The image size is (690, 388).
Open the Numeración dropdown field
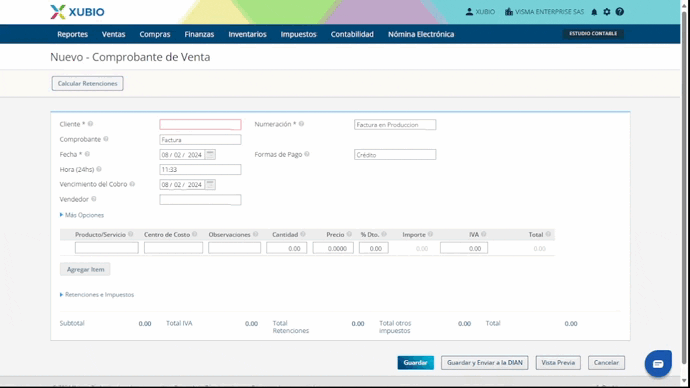click(x=395, y=124)
